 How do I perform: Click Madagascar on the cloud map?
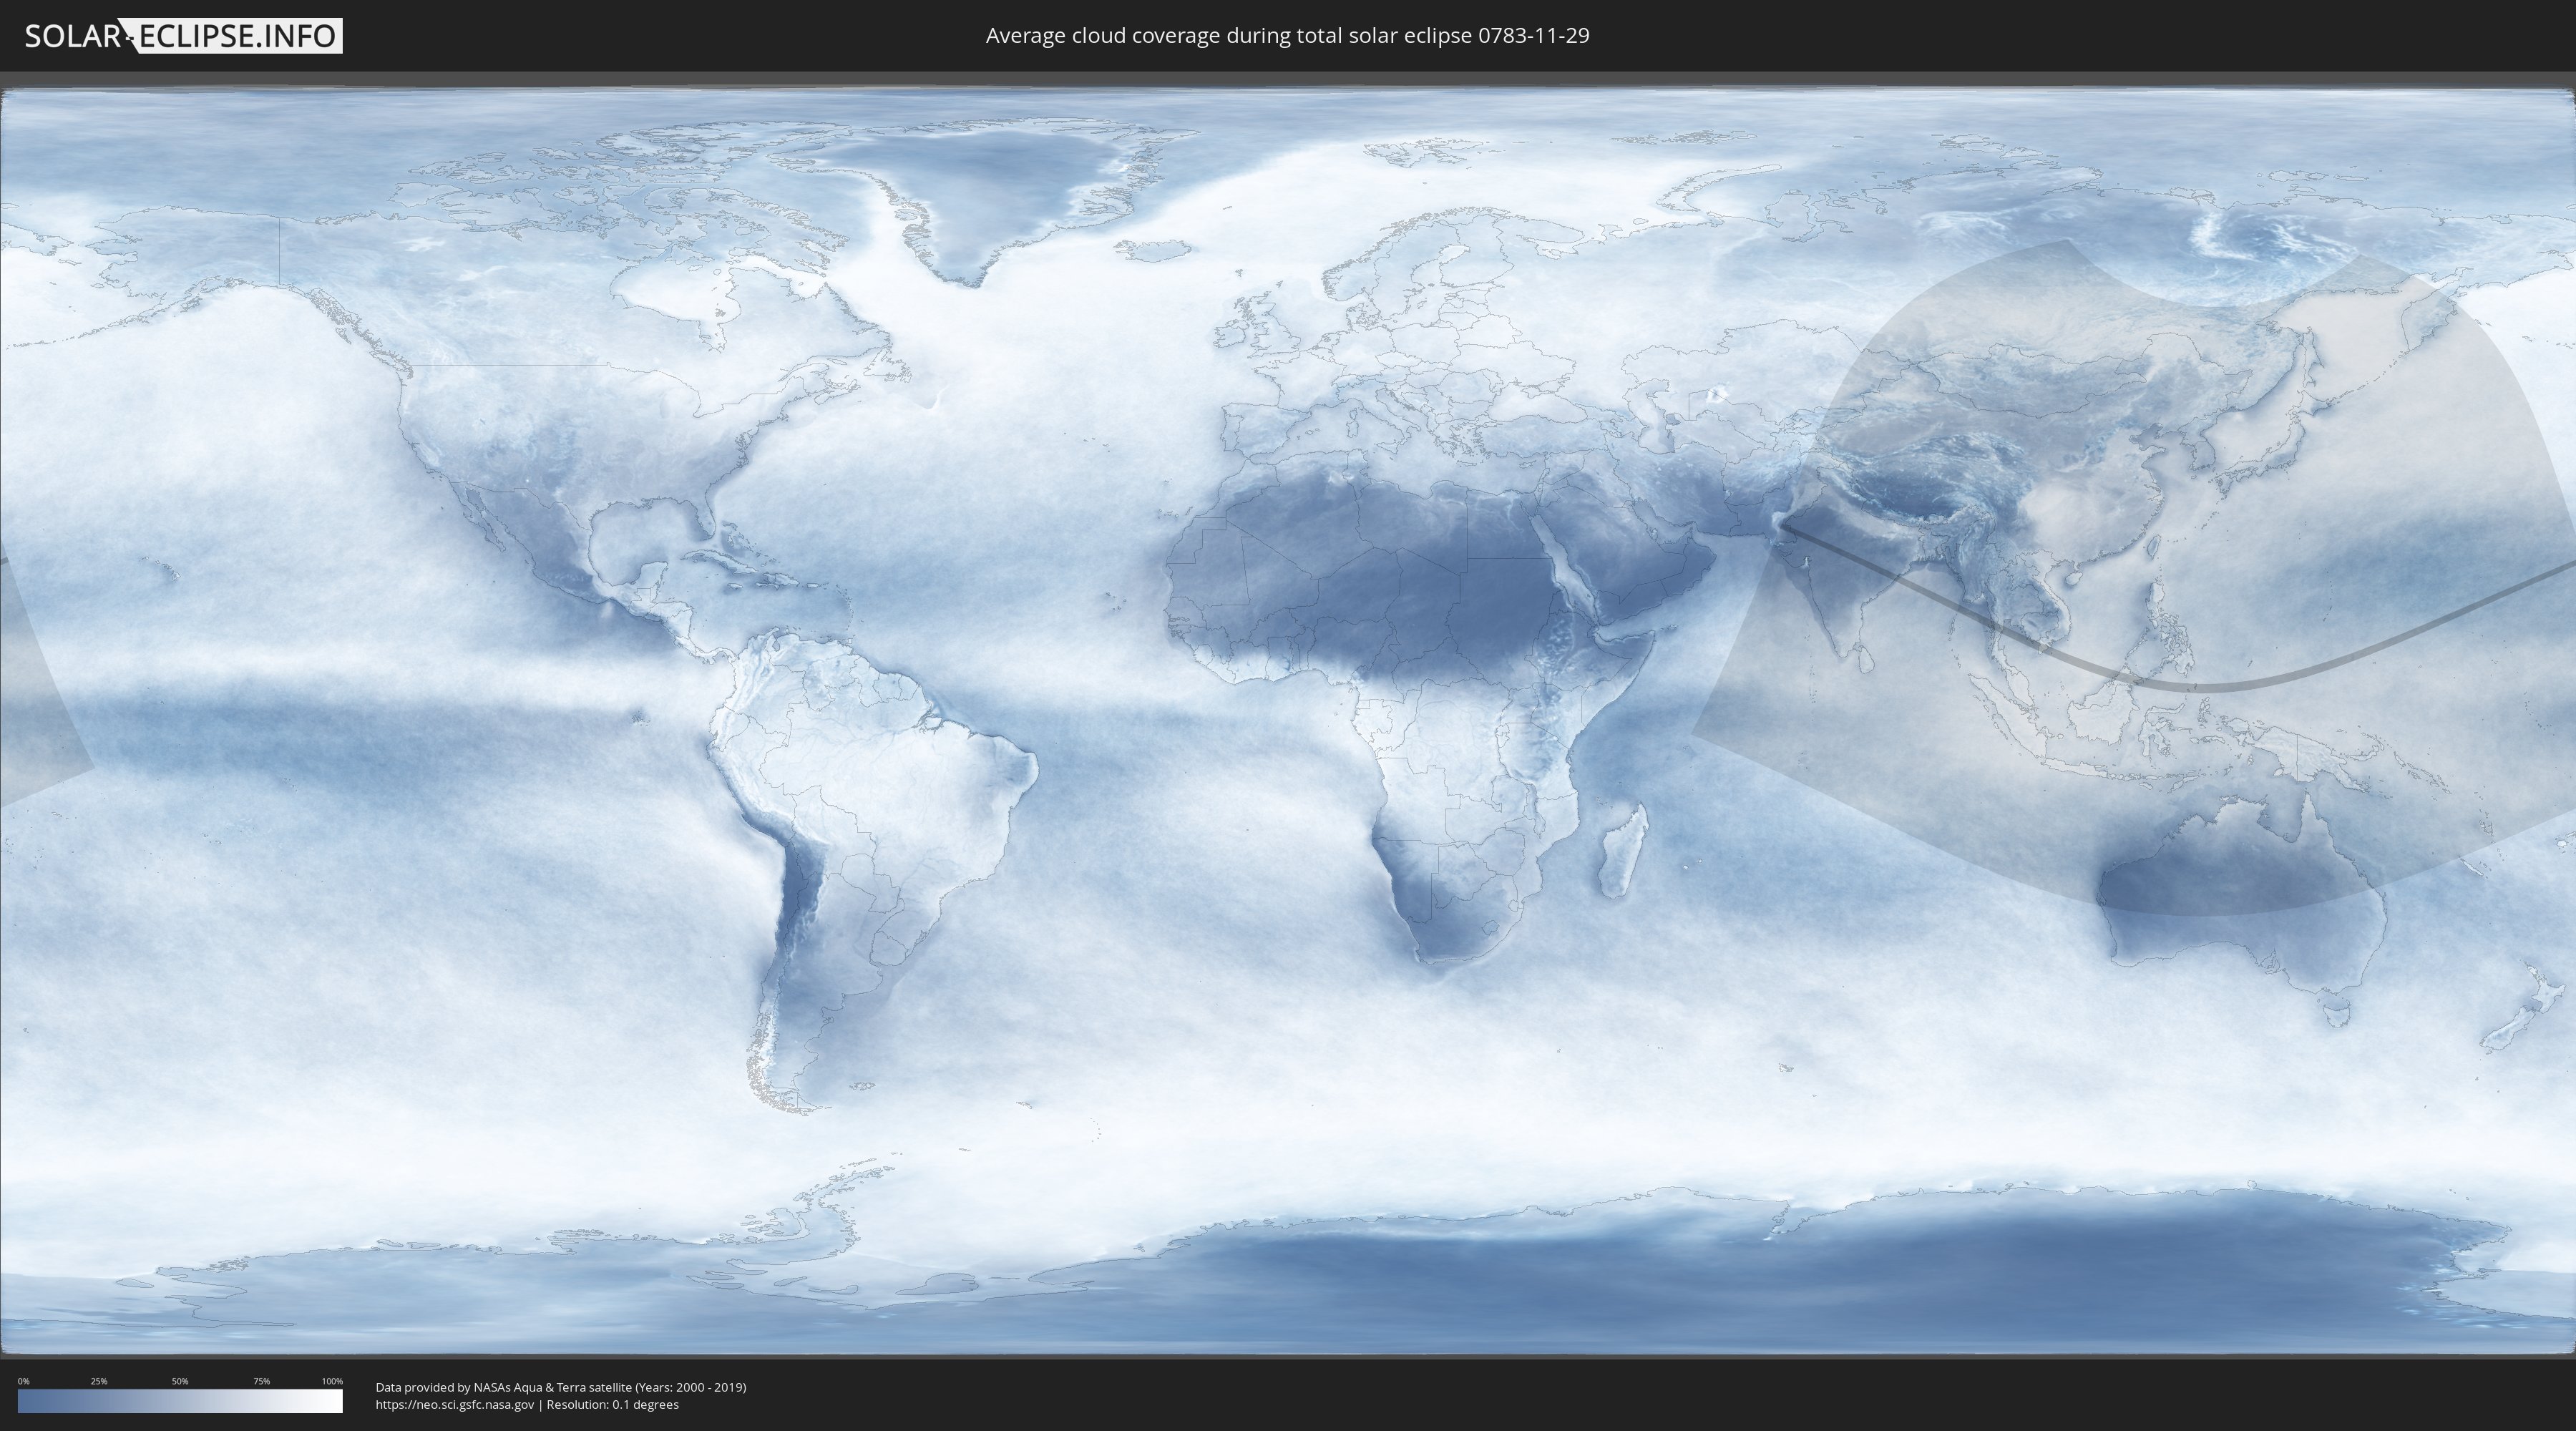point(1622,851)
